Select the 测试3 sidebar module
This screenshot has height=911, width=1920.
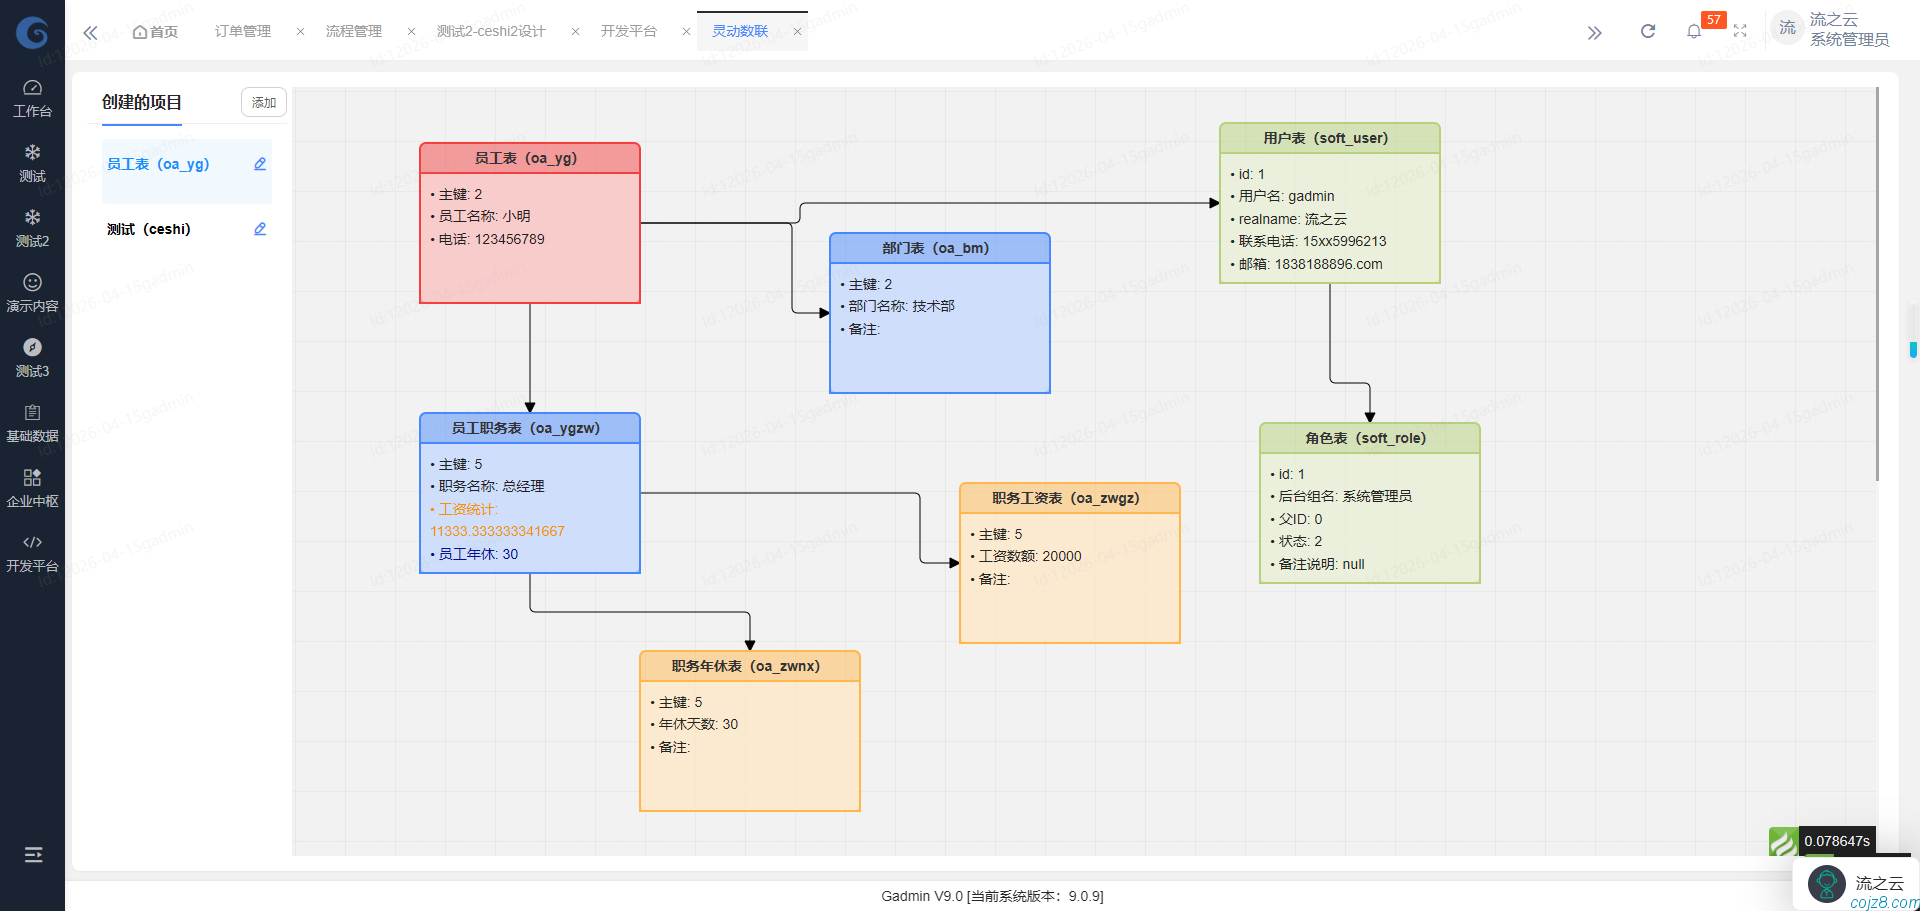(32, 357)
